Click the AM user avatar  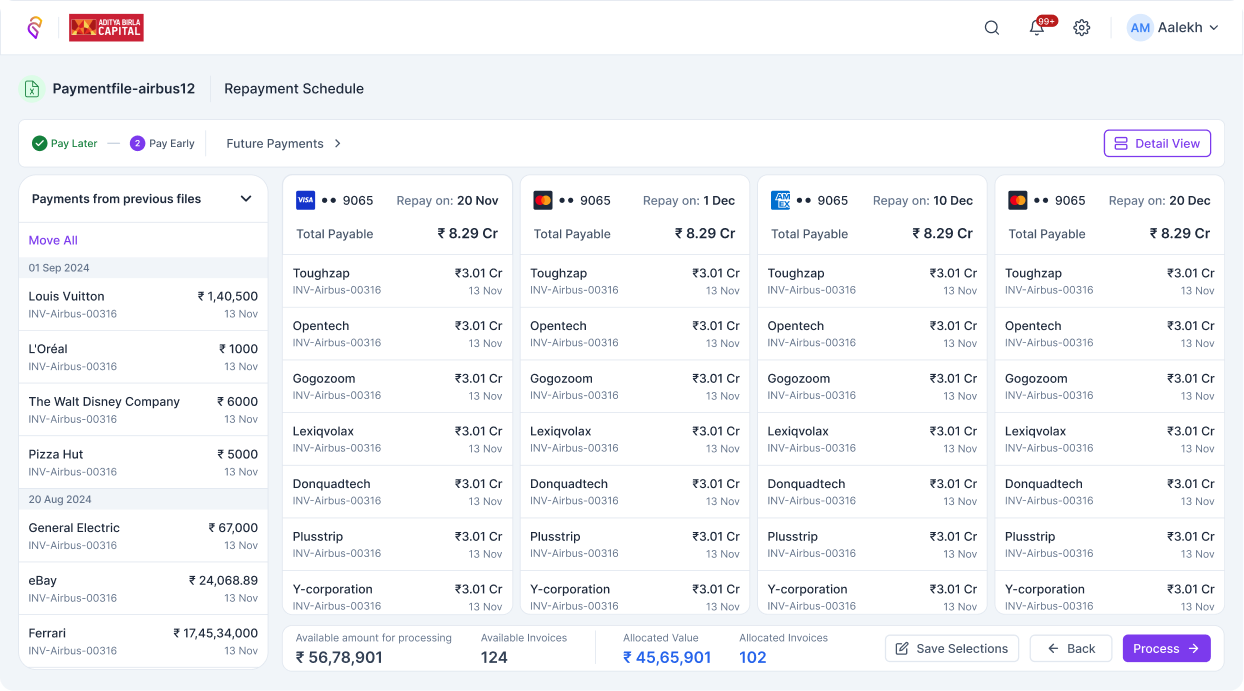pyautogui.click(x=1140, y=28)
